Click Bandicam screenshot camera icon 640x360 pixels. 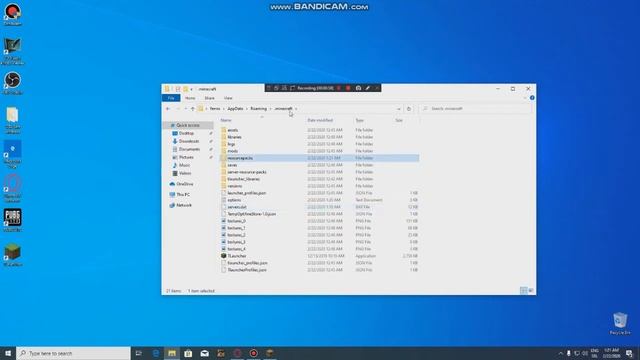coord(358,88)
